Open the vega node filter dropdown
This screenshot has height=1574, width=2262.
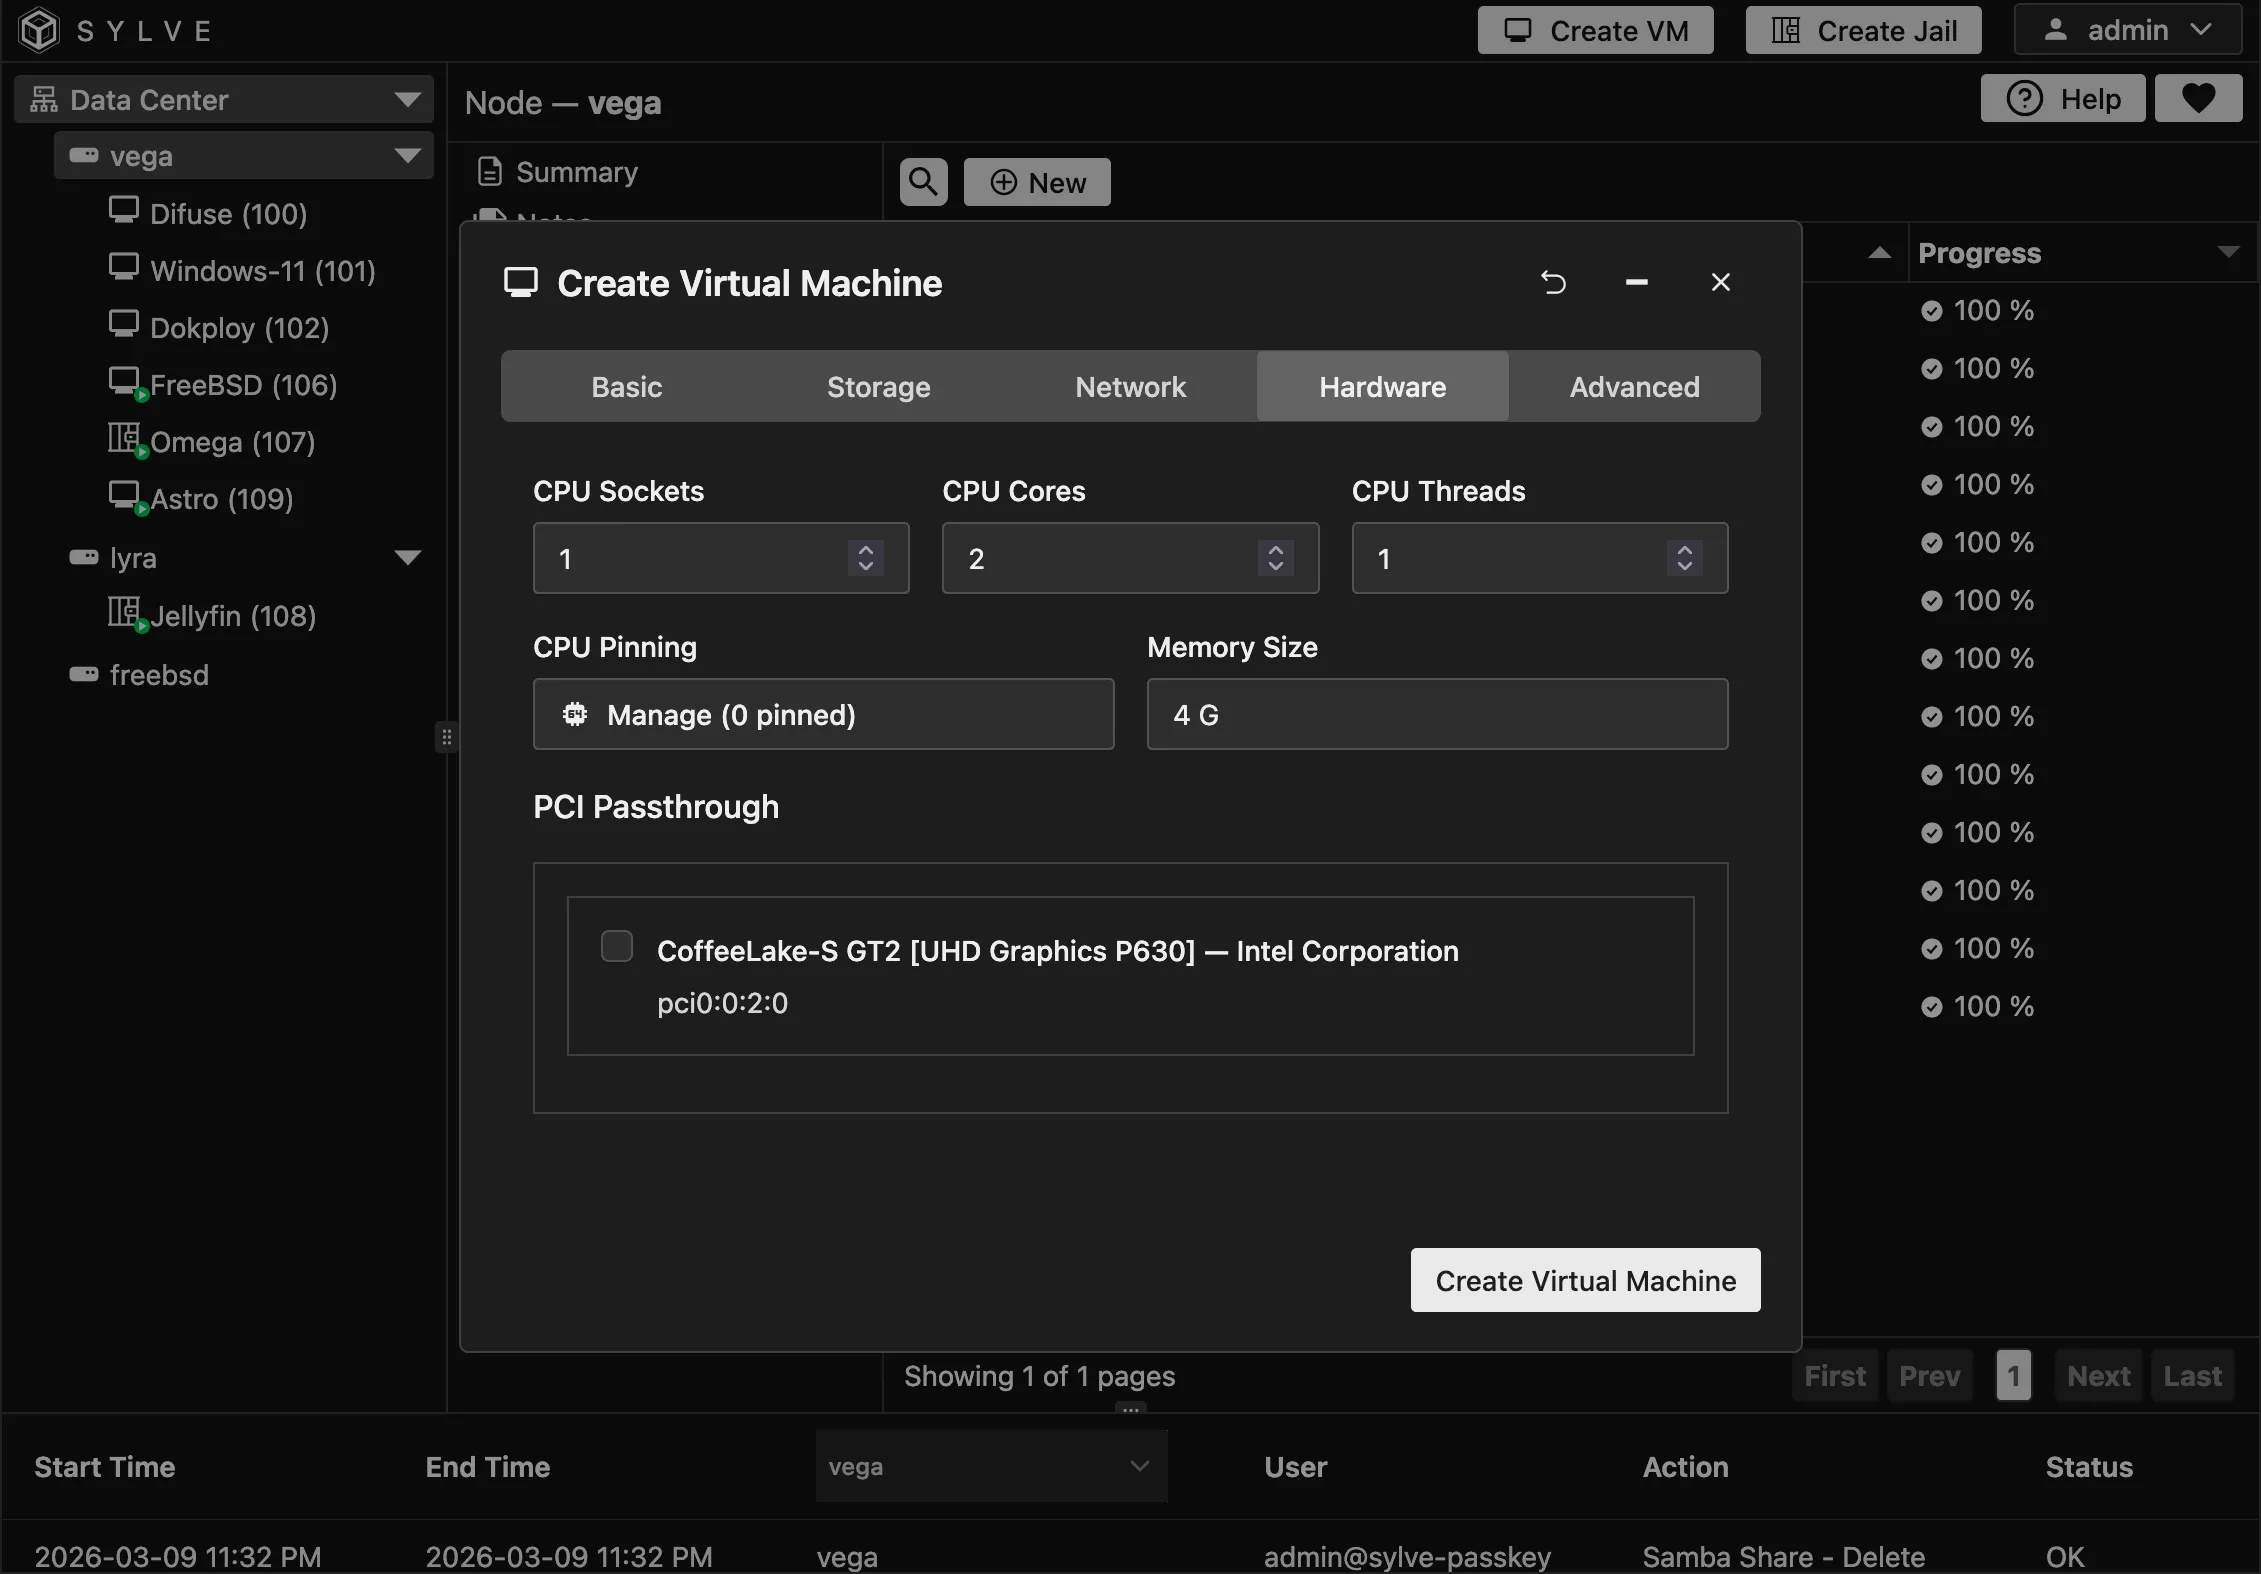pos(990,1466)
